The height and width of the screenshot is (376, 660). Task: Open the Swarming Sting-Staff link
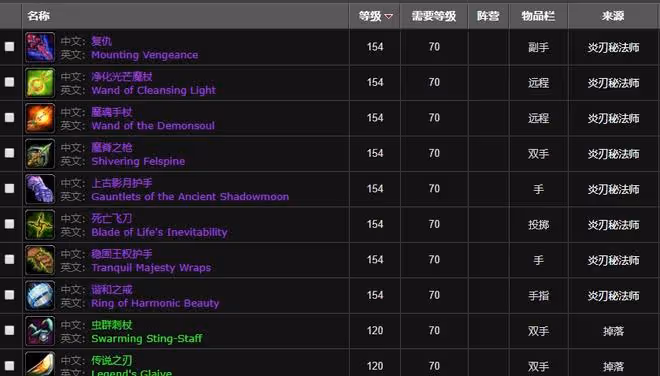click(146, 339)
